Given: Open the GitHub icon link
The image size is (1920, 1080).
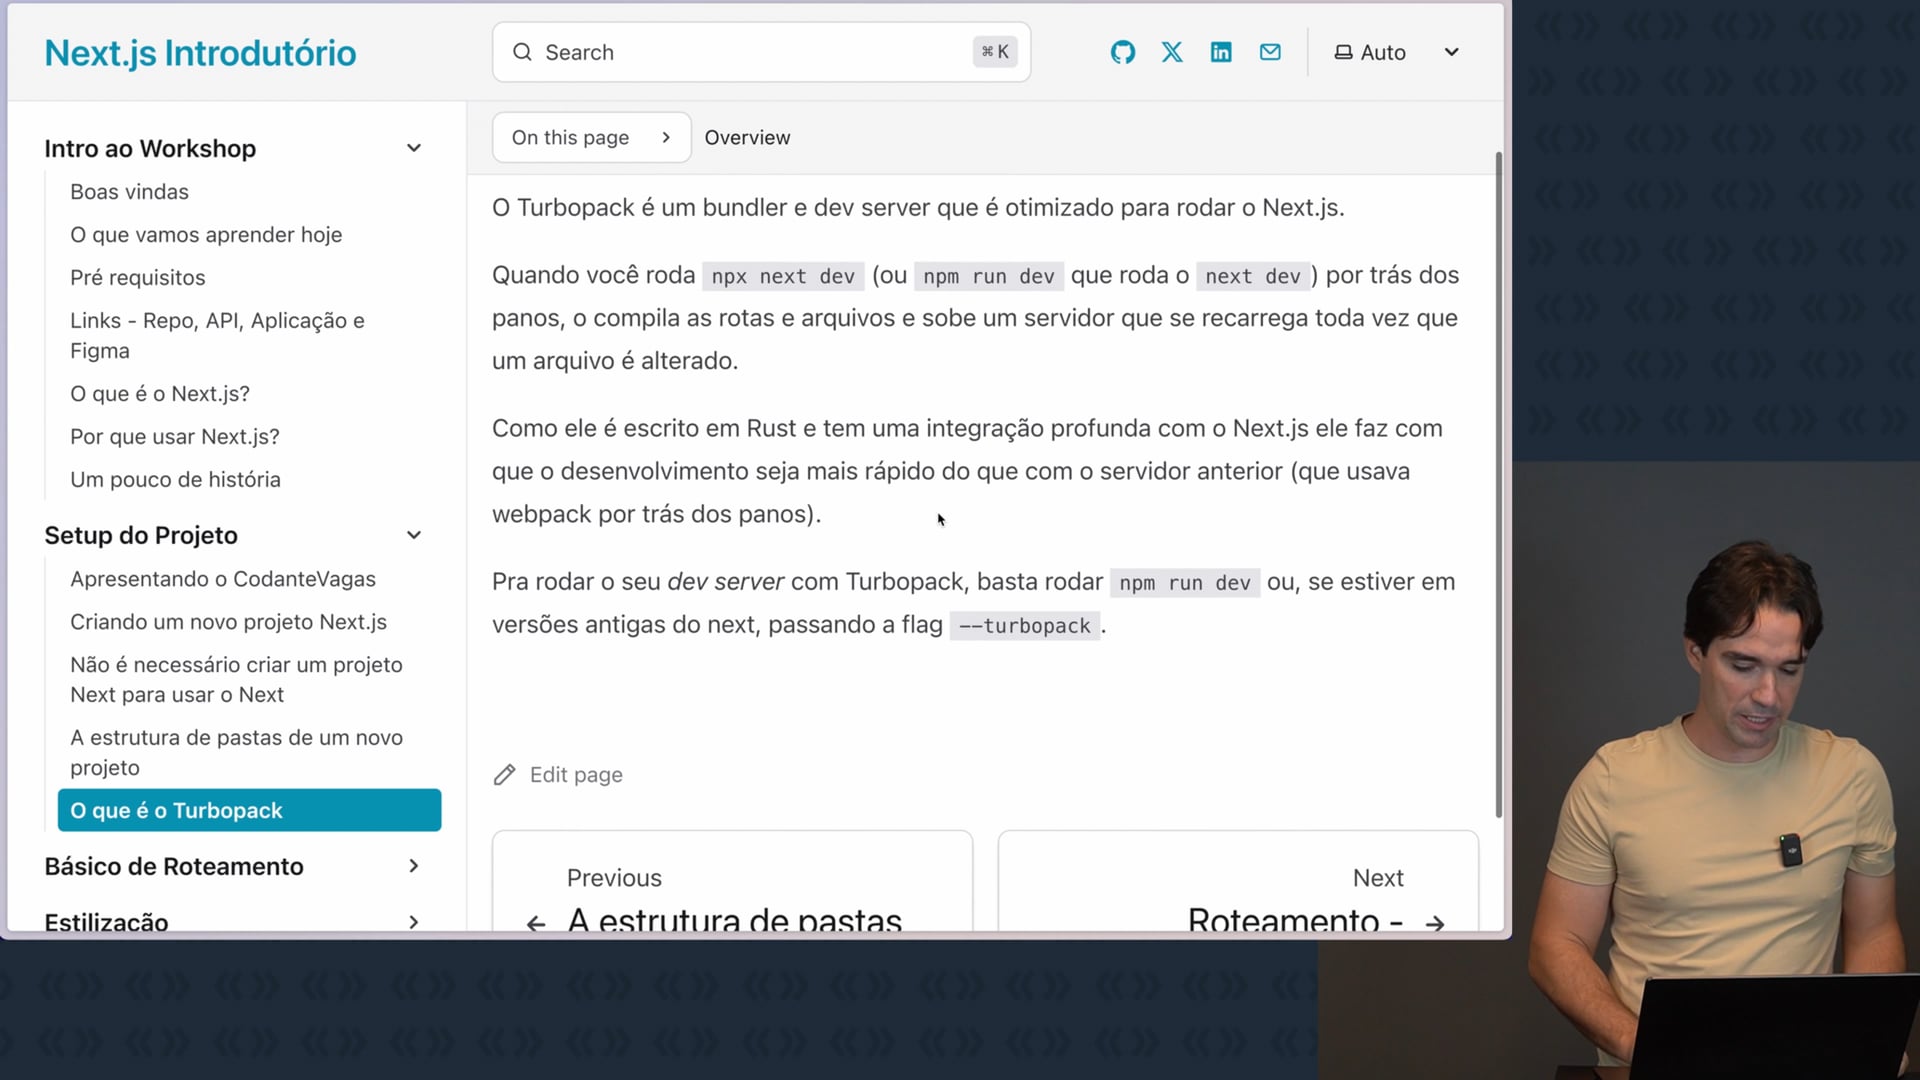Looking at the screenshot, I should click(x=1122, y=52).
